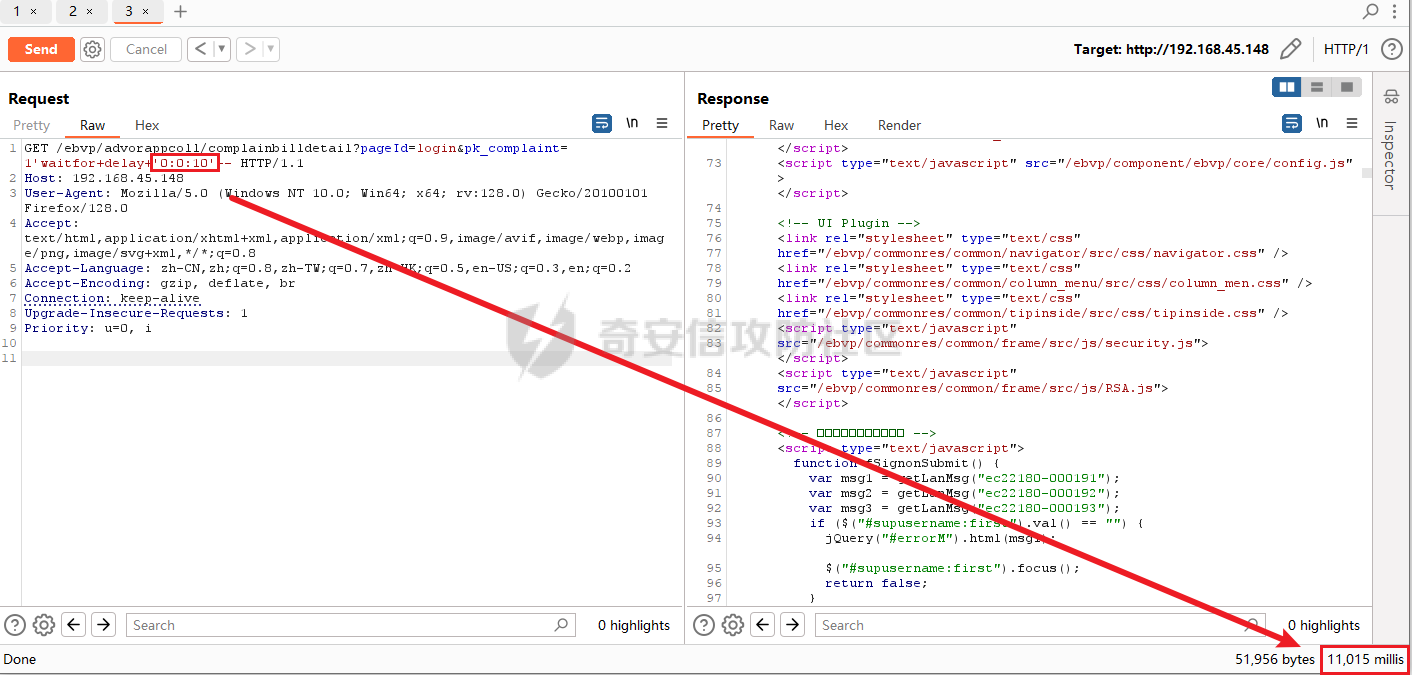
Task: Open Response search settings gear
Action: 733,625
